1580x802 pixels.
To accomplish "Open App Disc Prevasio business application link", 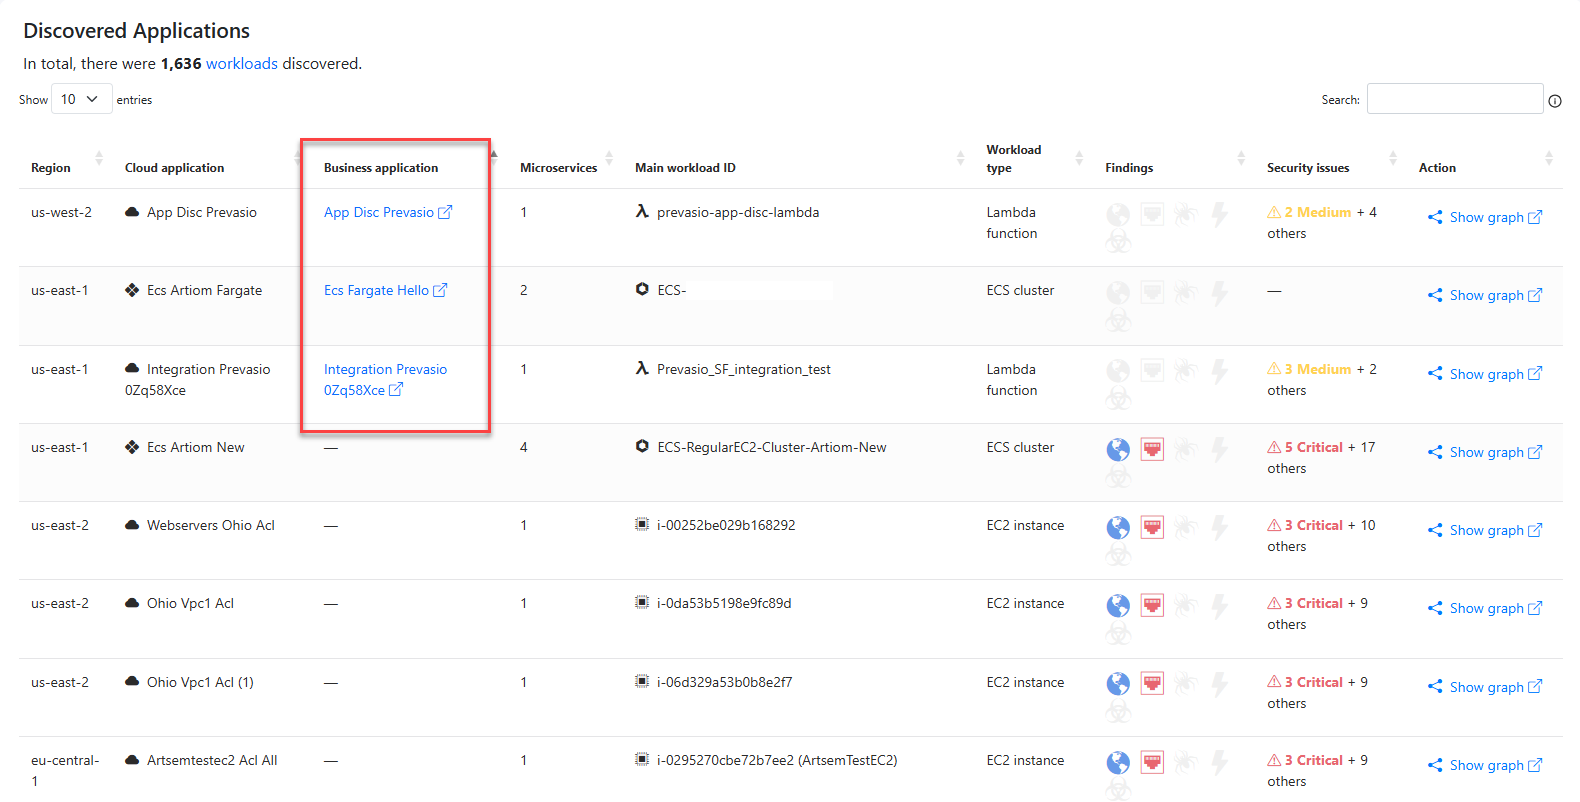I will click(x=379, y=213).
